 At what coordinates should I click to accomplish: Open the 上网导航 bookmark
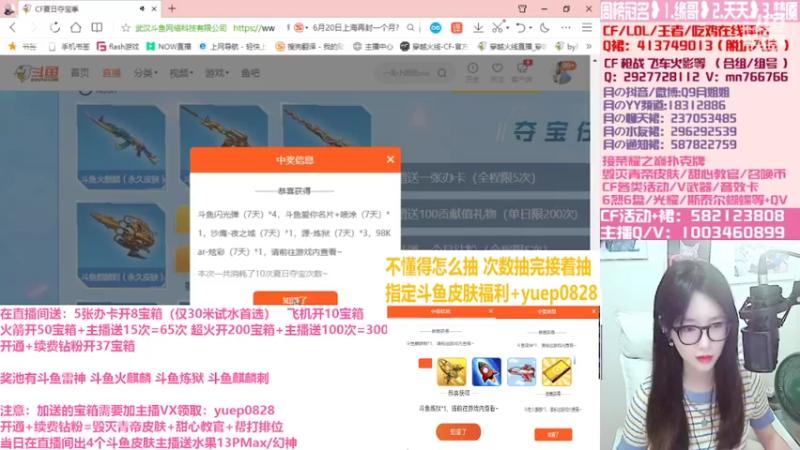233,46
